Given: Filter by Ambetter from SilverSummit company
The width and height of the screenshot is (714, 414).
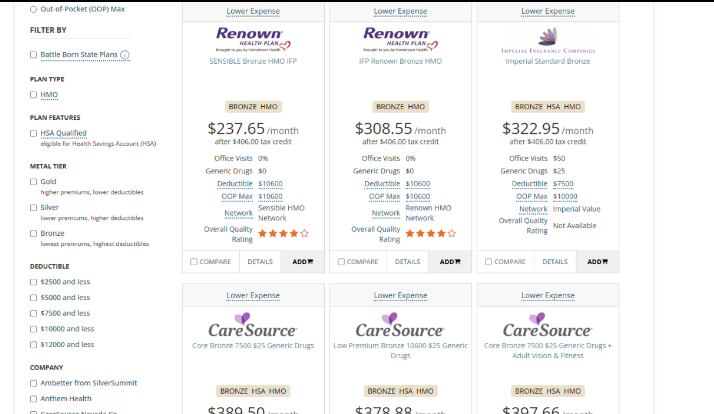Looking at the screenshot, I should click(x=33, y=383).
